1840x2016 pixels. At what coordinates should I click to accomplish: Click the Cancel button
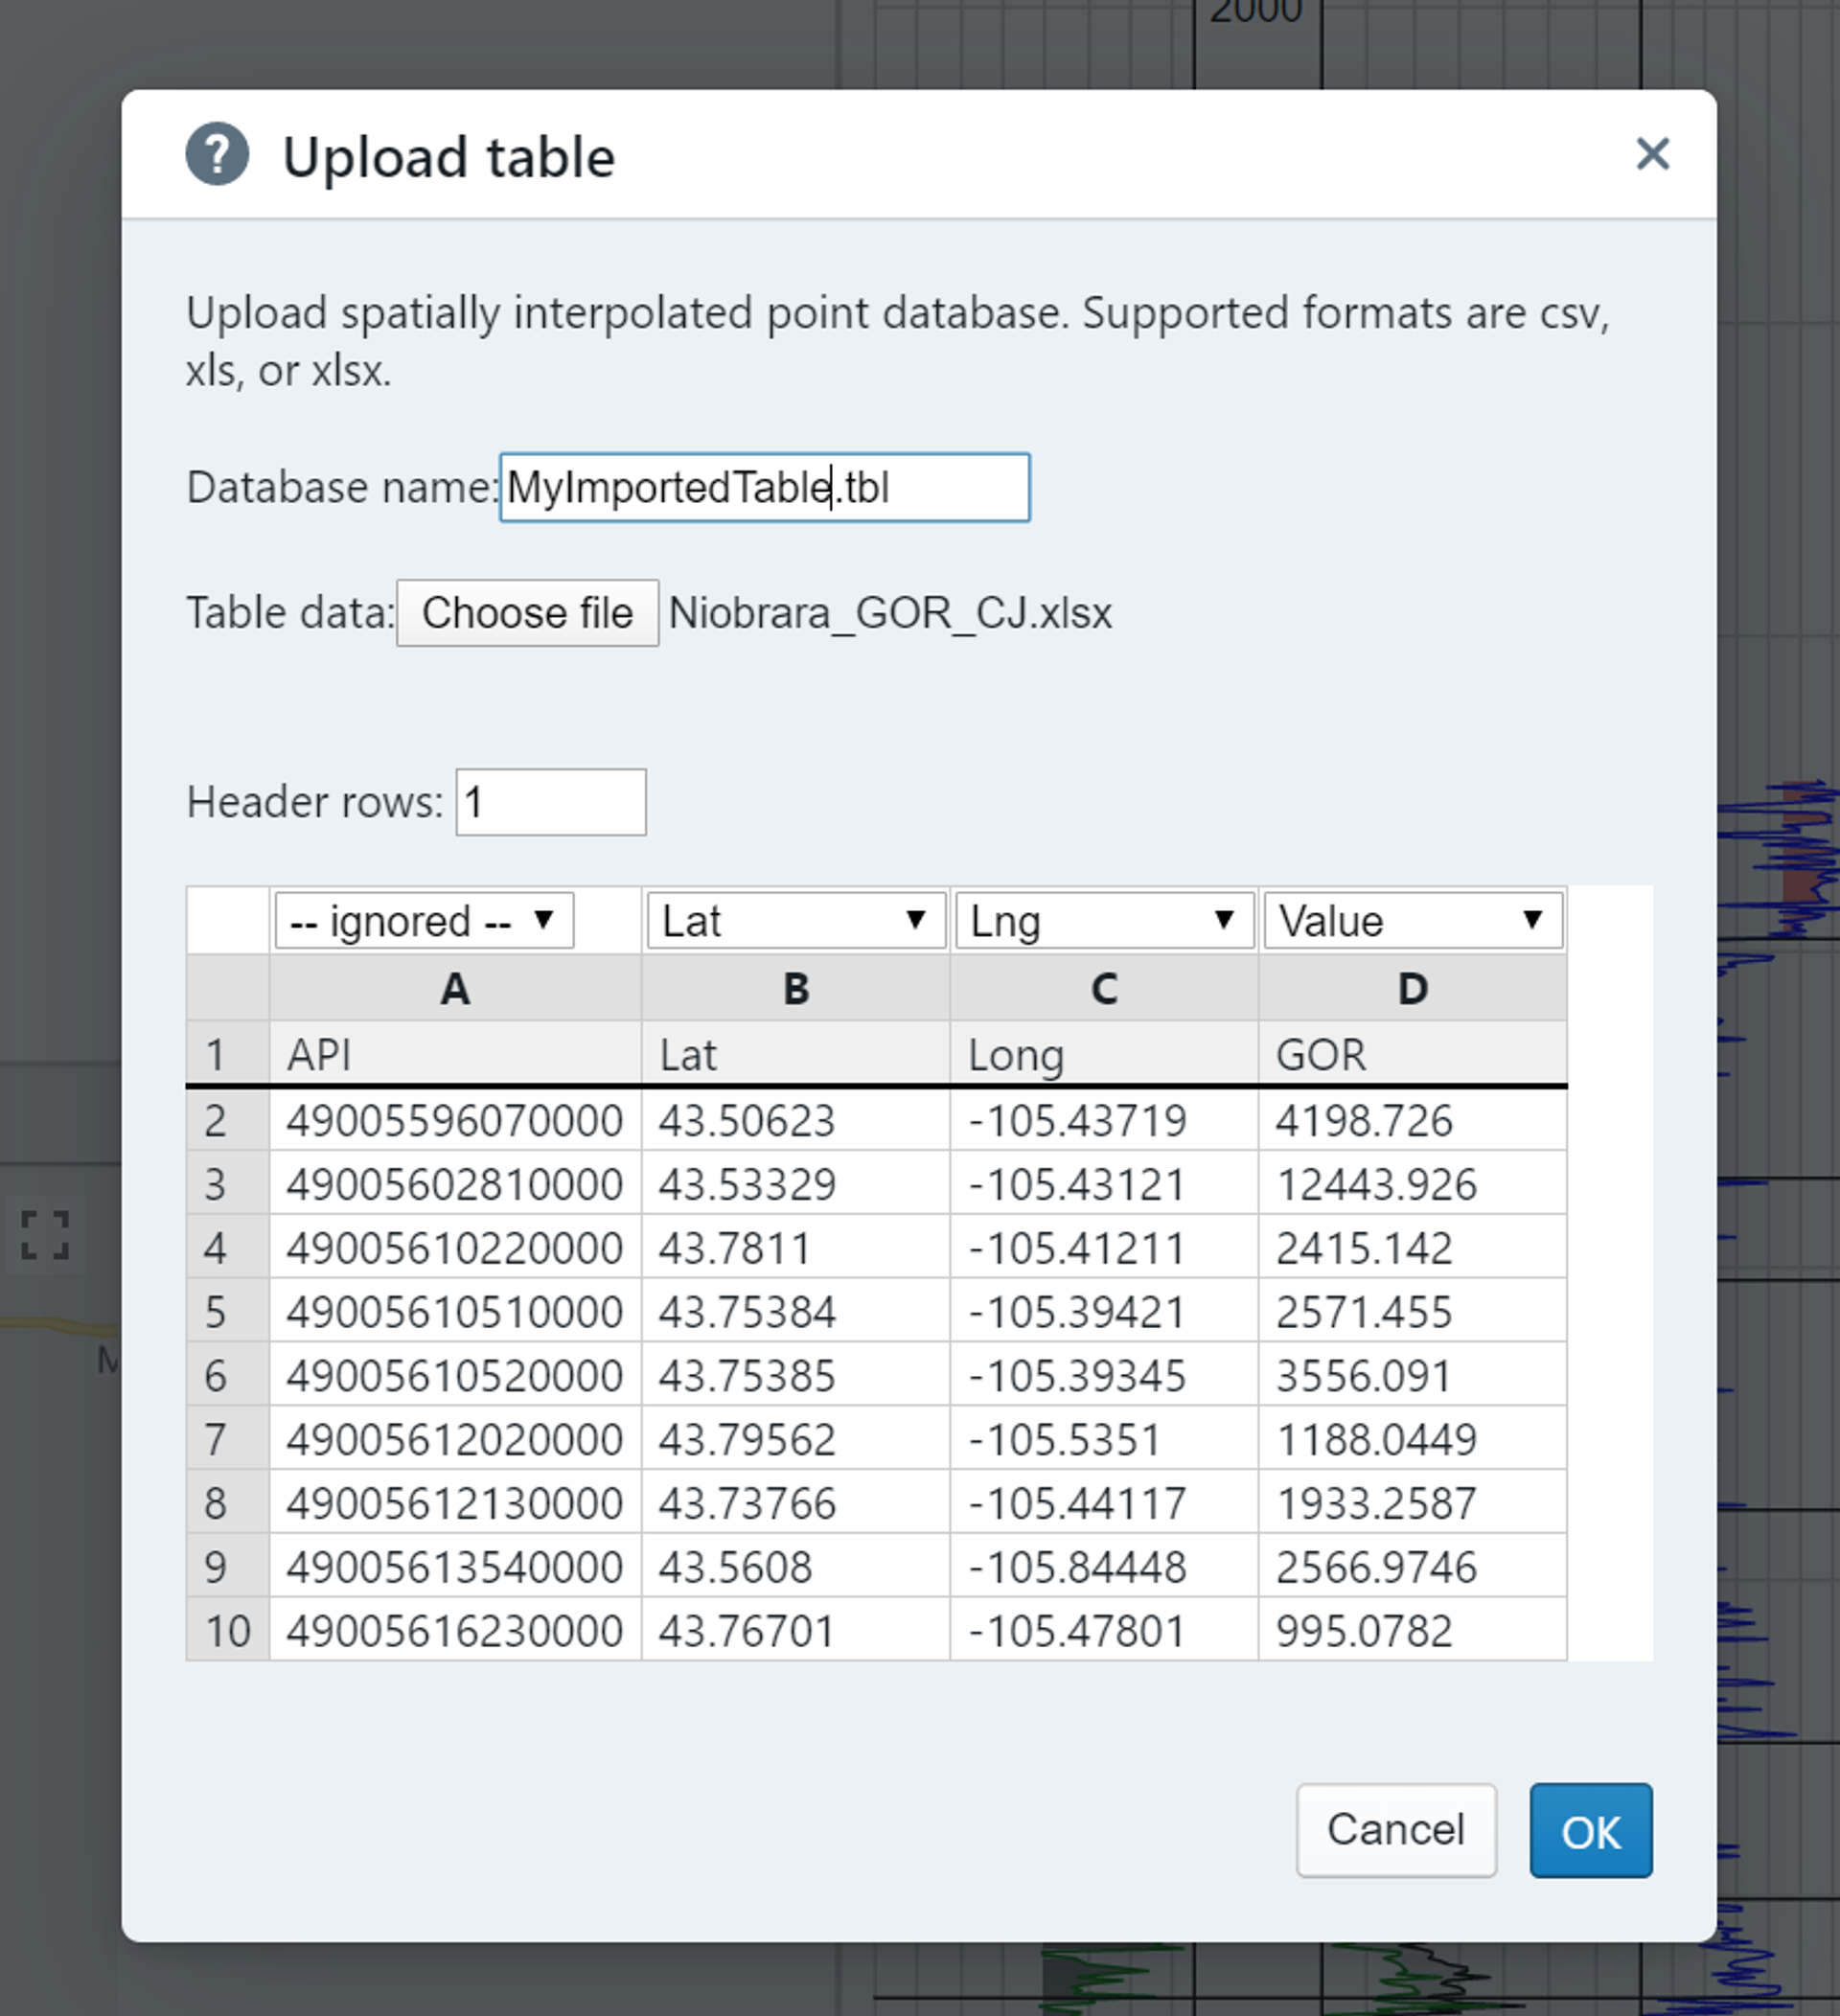(1395, 1830)
